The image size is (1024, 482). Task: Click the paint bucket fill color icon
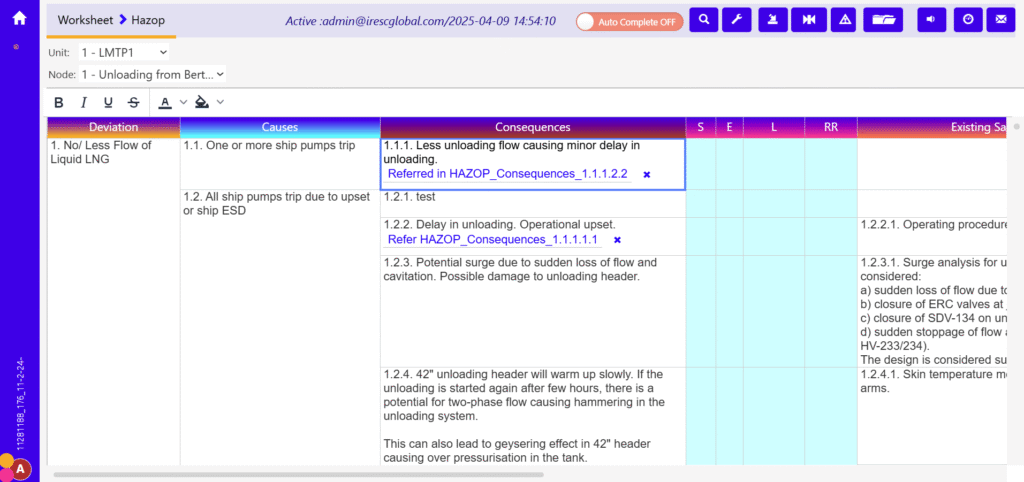[x=202, y=102]
